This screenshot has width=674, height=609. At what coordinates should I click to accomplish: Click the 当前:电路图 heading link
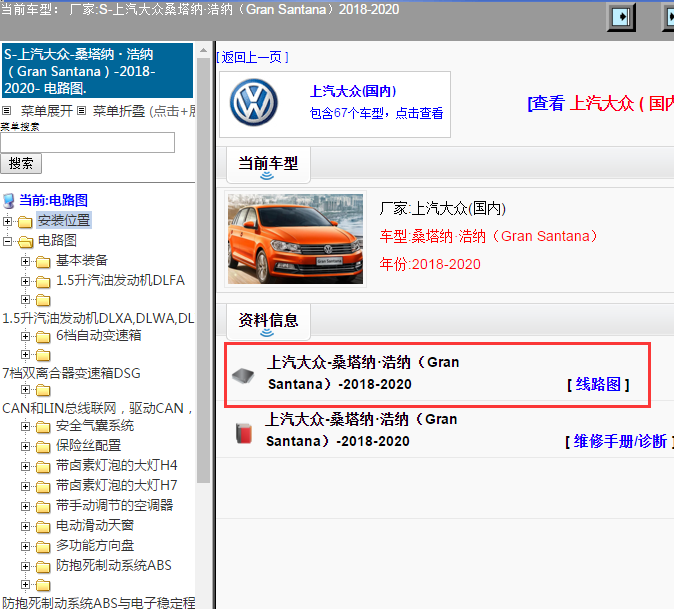[x=53, y=200]
